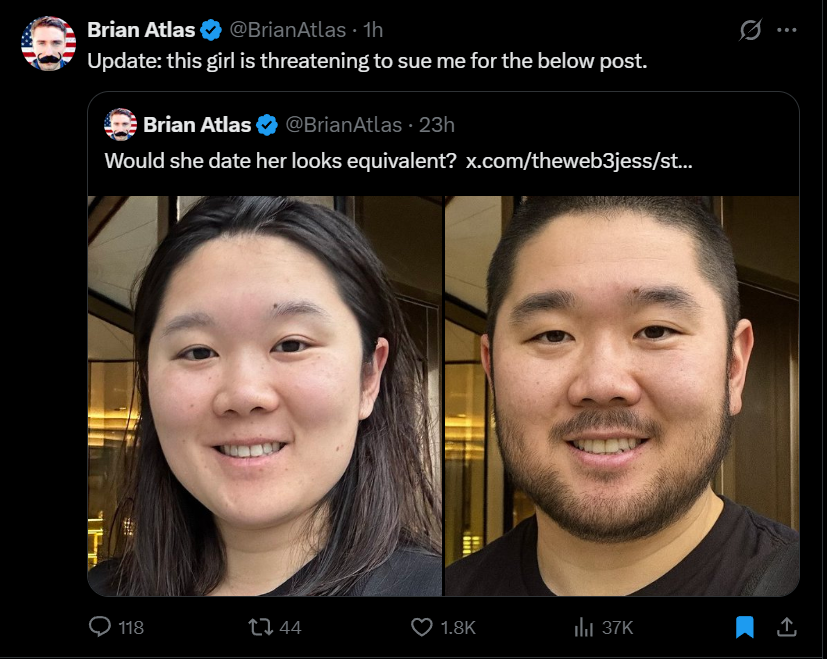Like the post with the heart icon

pos(421,627)
